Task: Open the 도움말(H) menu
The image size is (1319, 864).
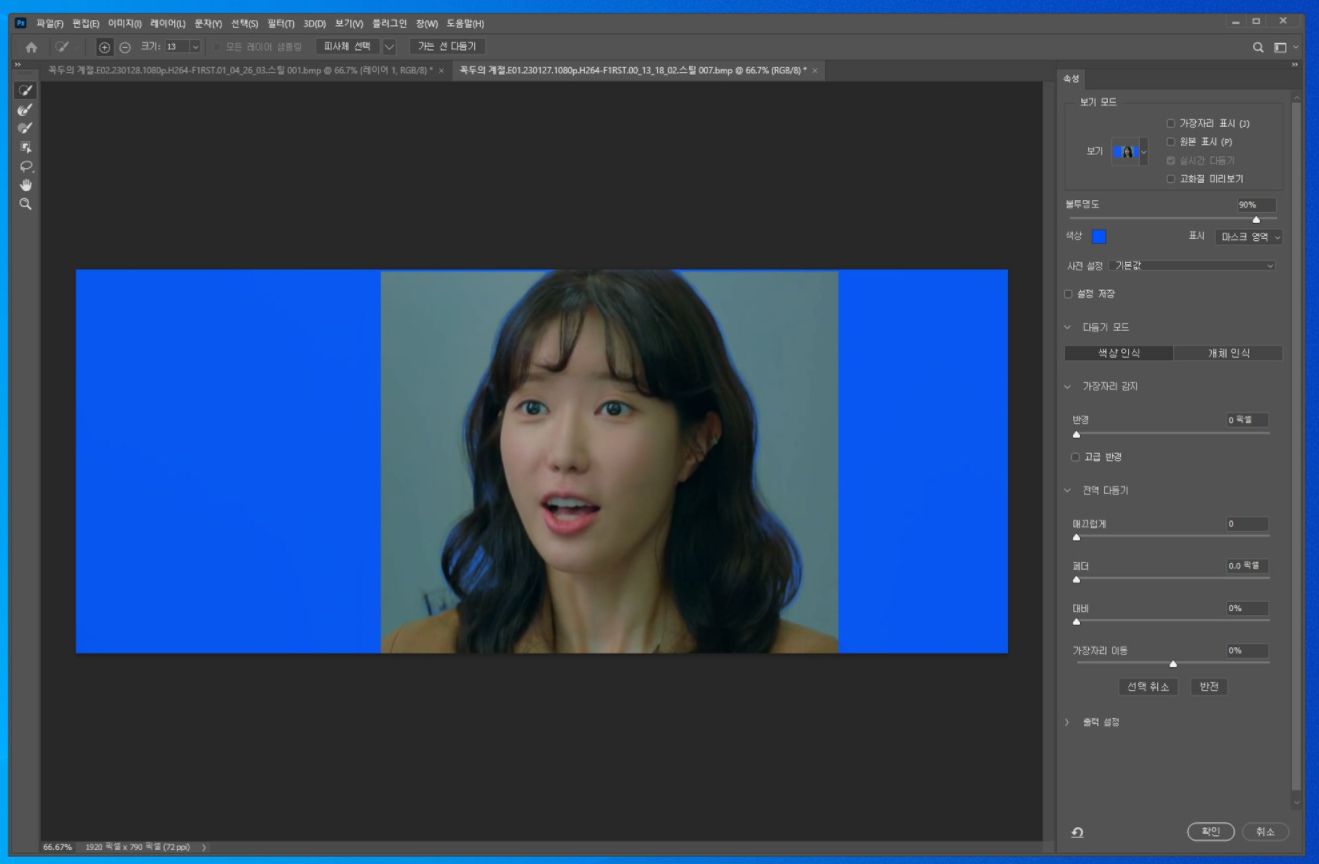Action: (465, 23)
